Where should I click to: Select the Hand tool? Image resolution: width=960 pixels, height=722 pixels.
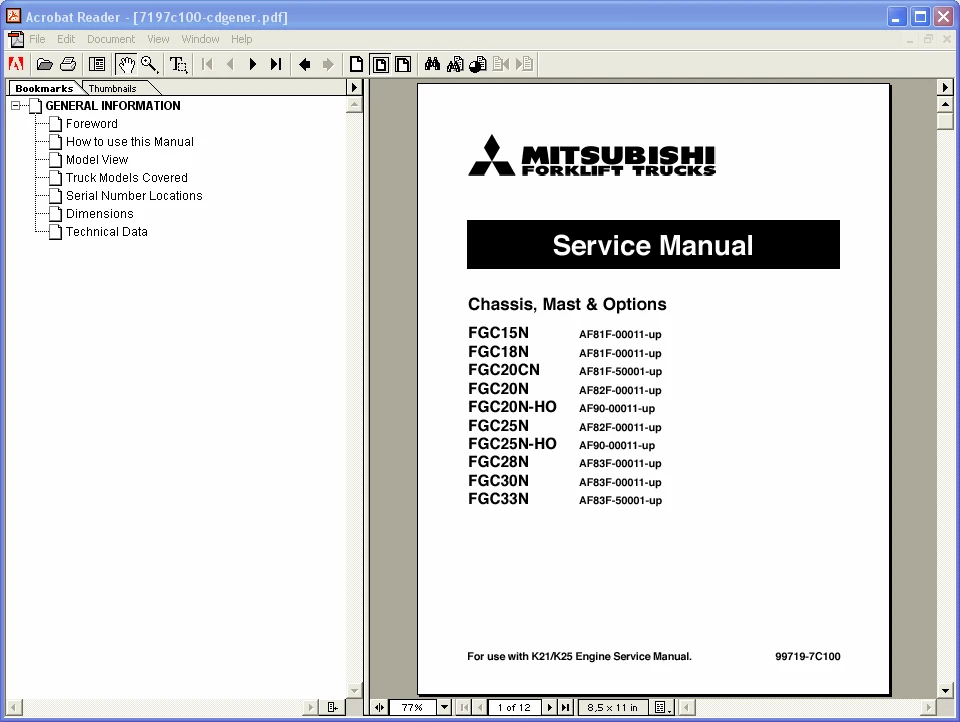tap(126, 64)
